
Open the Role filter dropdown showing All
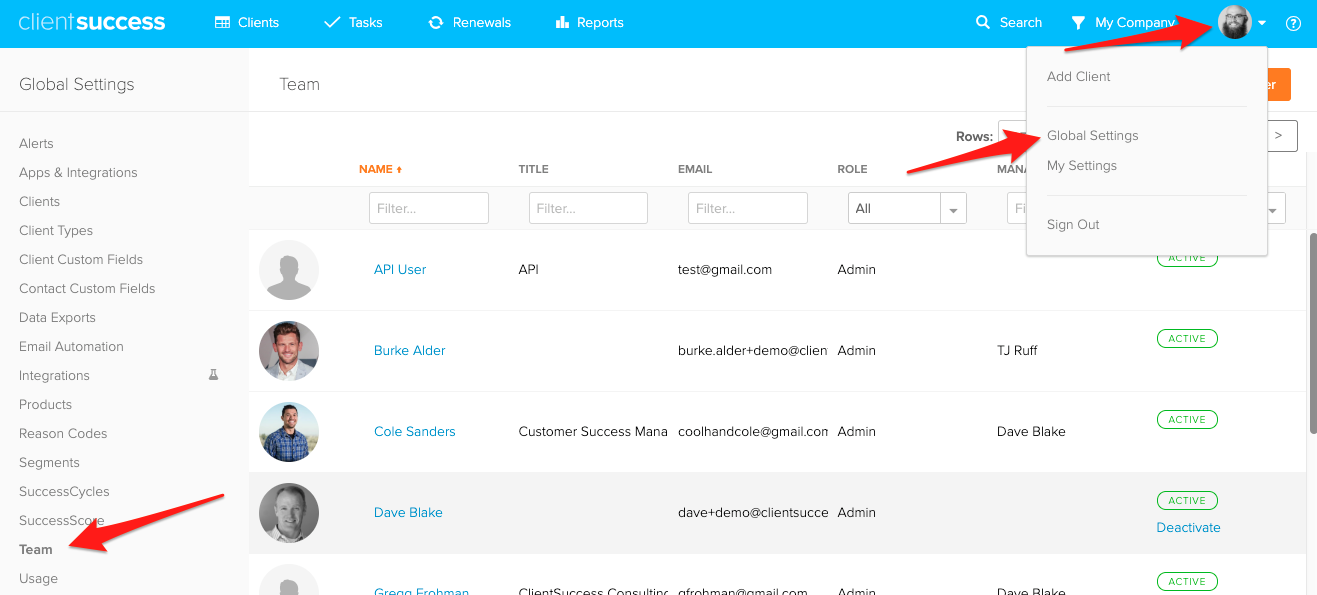[x=907, y=208]
